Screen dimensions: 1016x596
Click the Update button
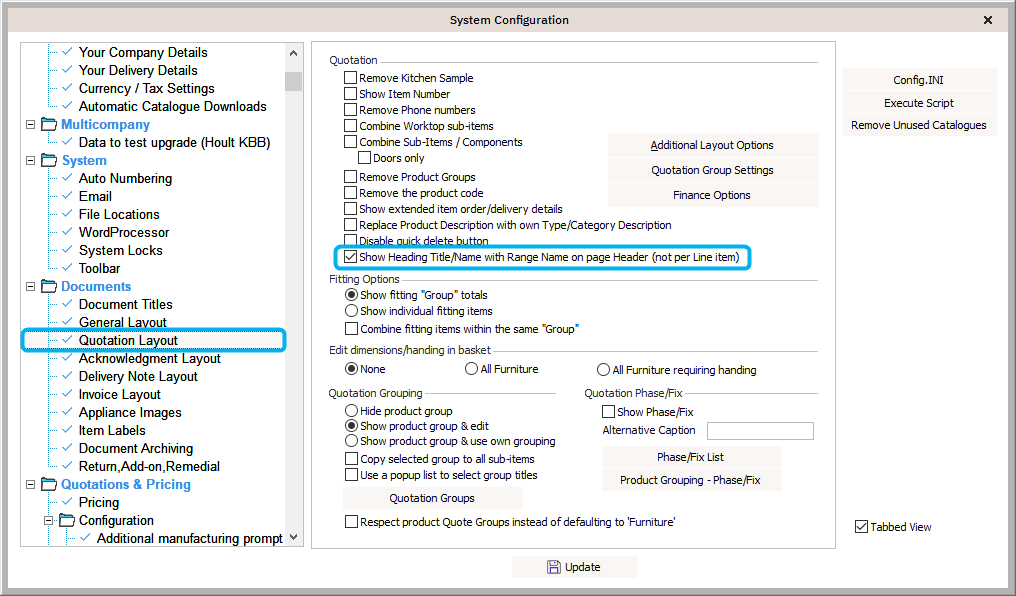click(x=574, y=567)
